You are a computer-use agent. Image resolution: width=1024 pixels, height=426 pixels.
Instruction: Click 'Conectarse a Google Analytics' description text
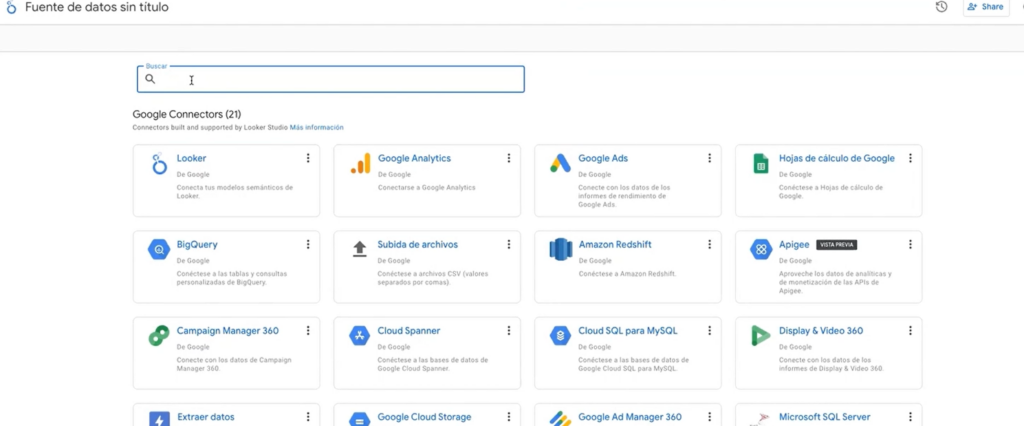tap(426, 188)
